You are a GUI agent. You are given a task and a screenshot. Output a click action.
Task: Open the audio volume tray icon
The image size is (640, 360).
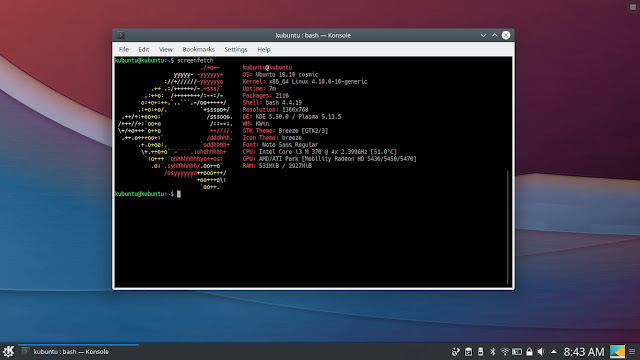541,351
